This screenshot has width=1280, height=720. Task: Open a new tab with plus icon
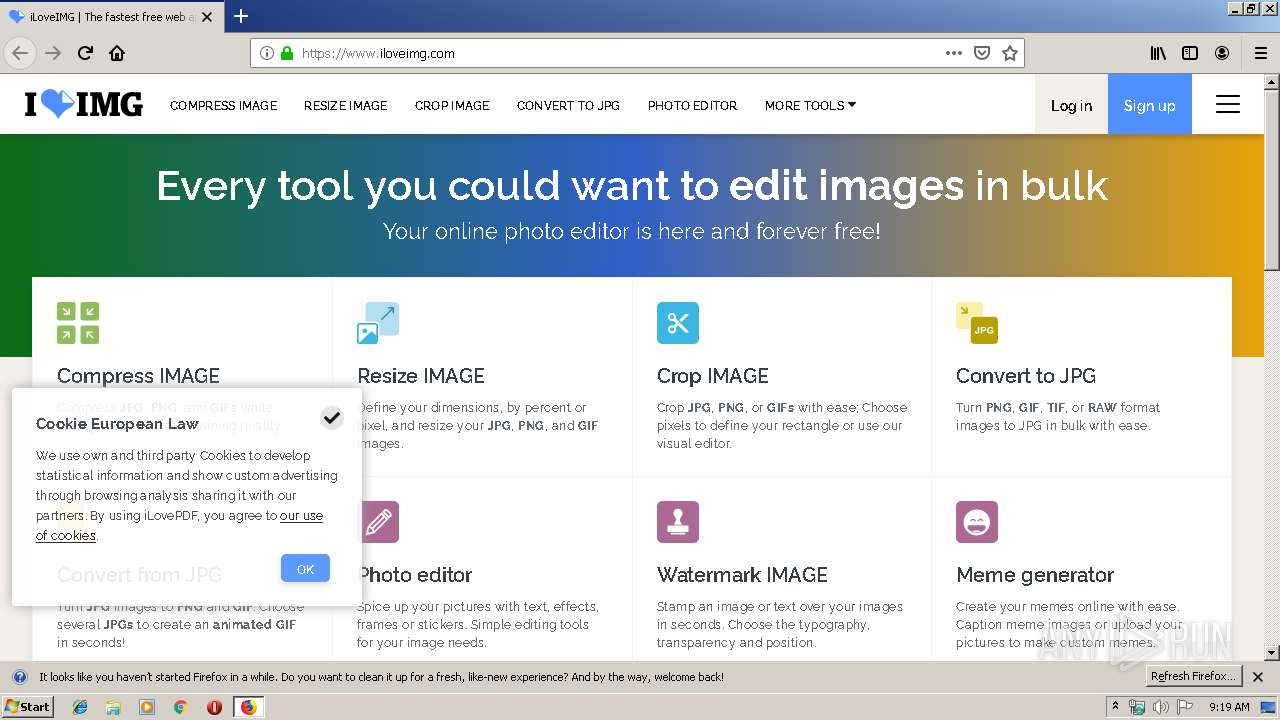point(241,16)
